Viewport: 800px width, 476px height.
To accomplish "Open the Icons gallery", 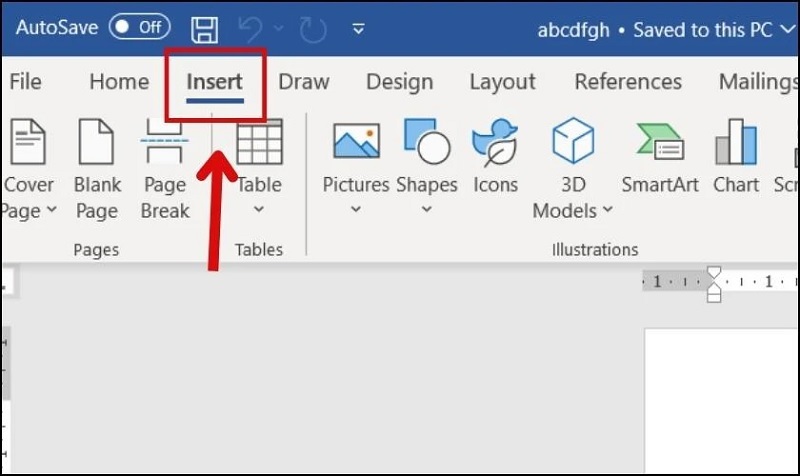I will (x=495, y=158).
